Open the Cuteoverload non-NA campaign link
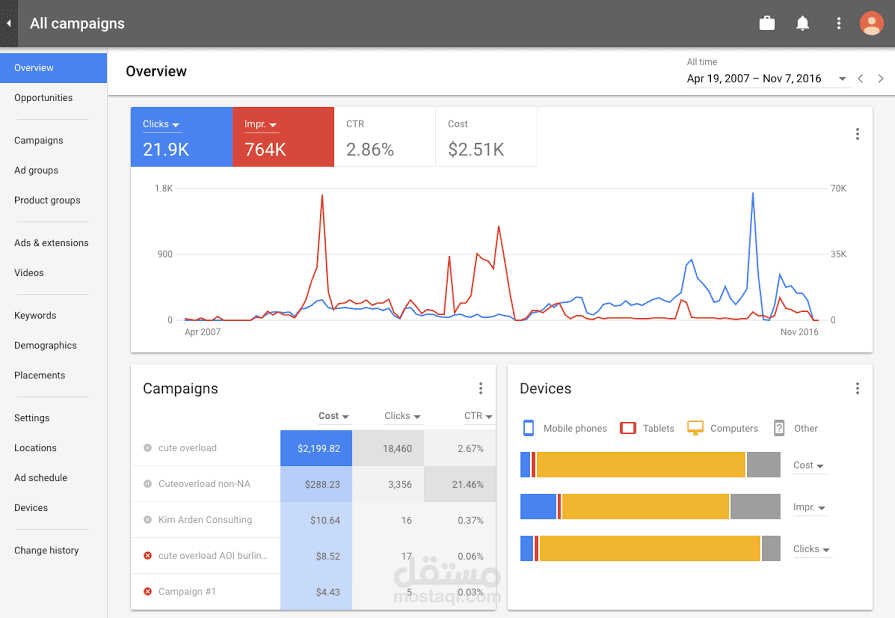Image resolution: width=895 pixels, height=618 pixels. pyautogui.click(x=204, y=484)
